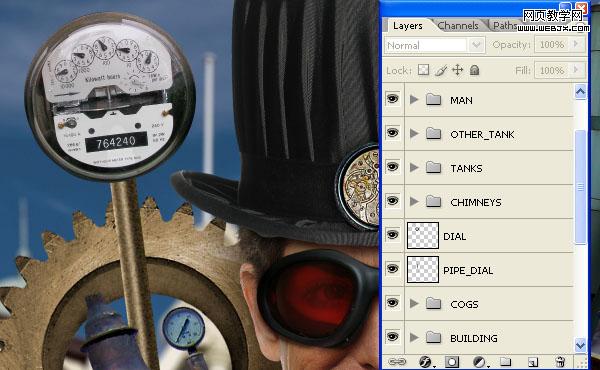Image resolution: width=600 pixels, height=370 pixels.
Task: Add a layer mask
Action: click(452, 362)
